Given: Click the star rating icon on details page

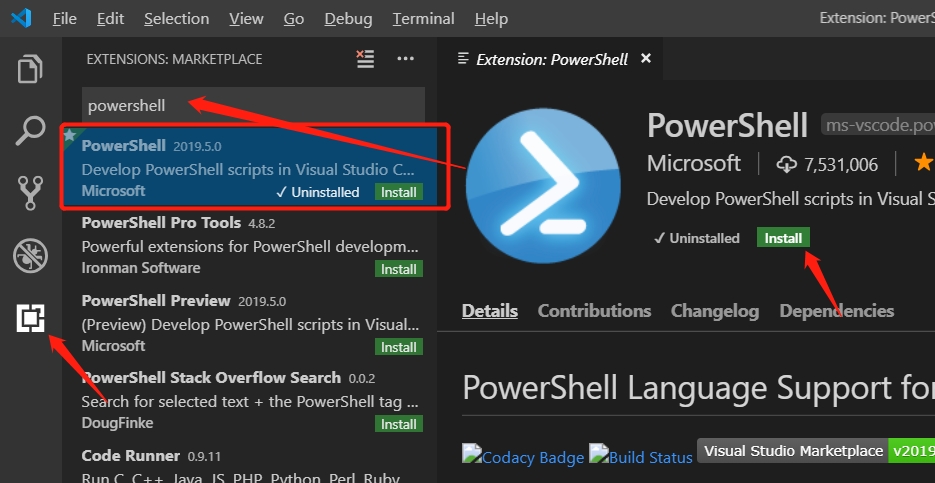Looking at the screenshot, I should tap(924, 162).
